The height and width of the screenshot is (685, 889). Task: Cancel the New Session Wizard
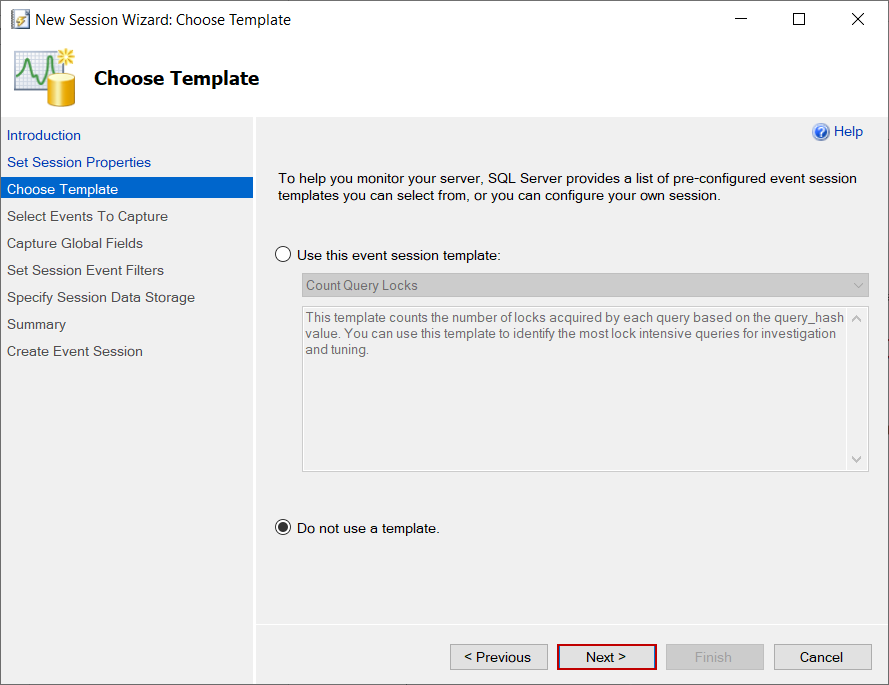coord(821,657)
